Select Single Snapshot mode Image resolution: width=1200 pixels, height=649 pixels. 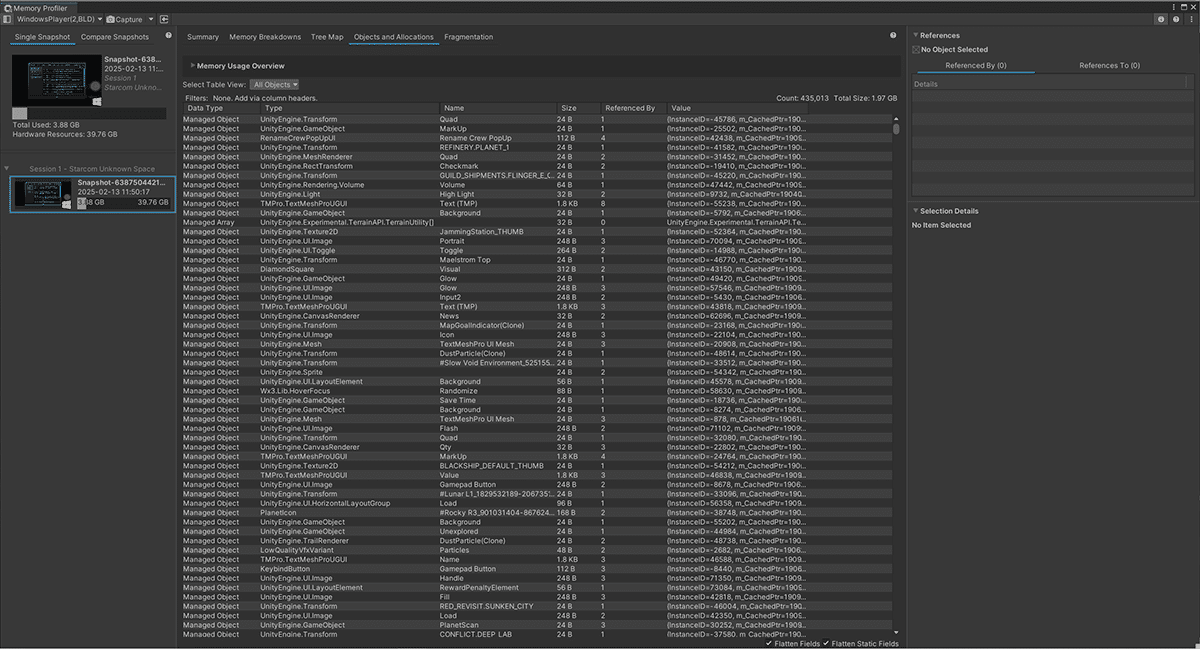coord(42,37)
